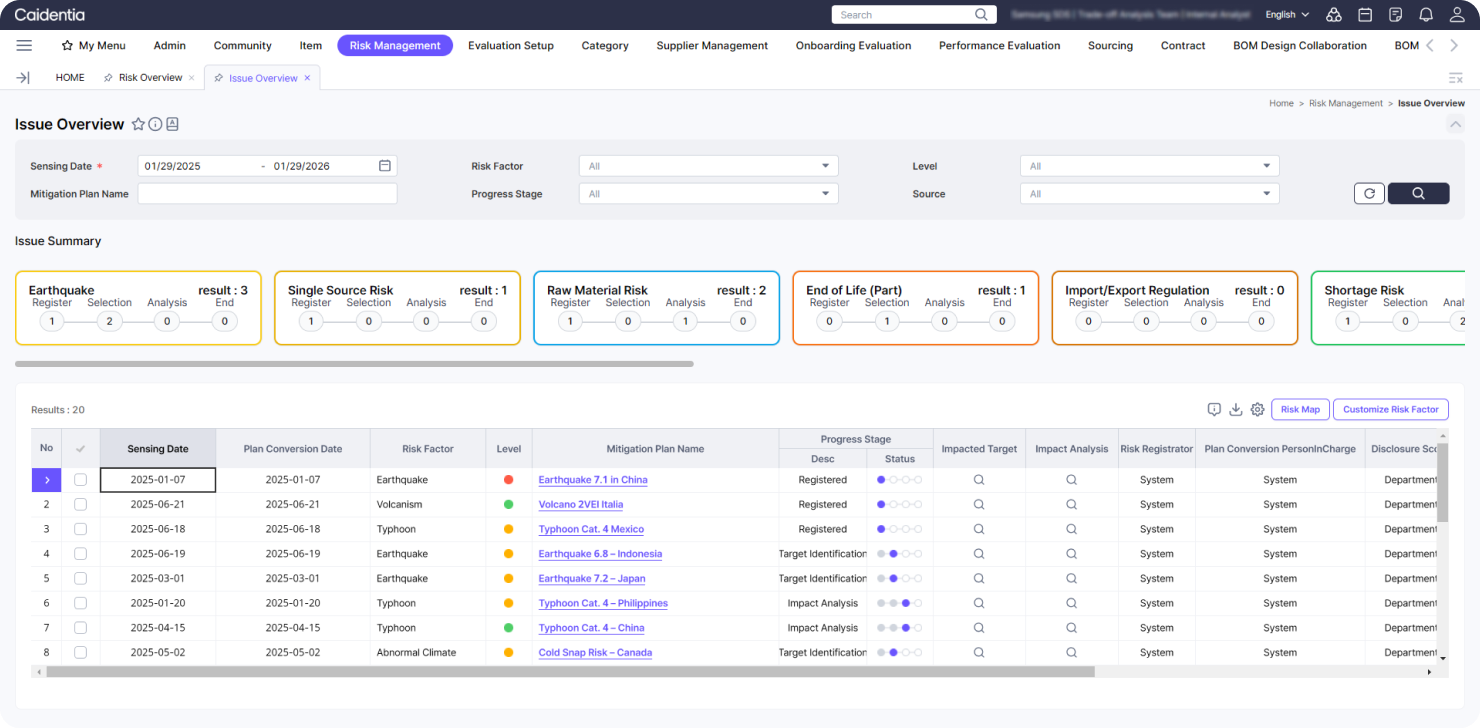Viewport: 1480px width, 728px height.
Task: Click the notification bell icon
Action: point(1425,15)
